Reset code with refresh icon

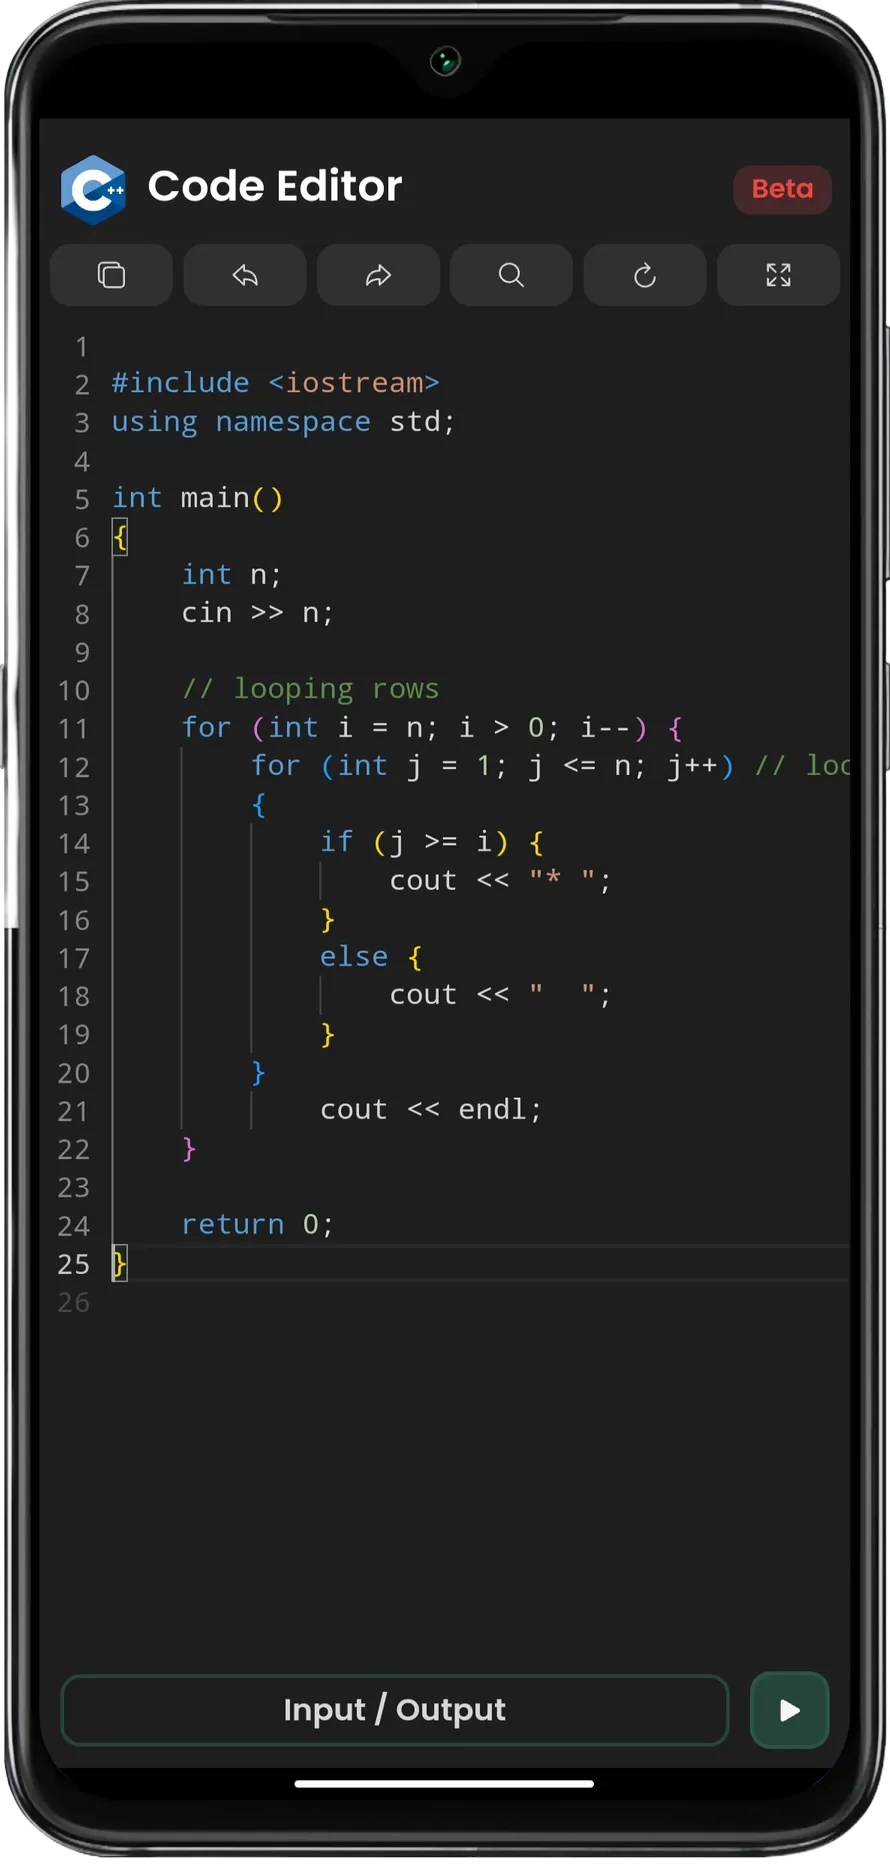tap(645, 275)
